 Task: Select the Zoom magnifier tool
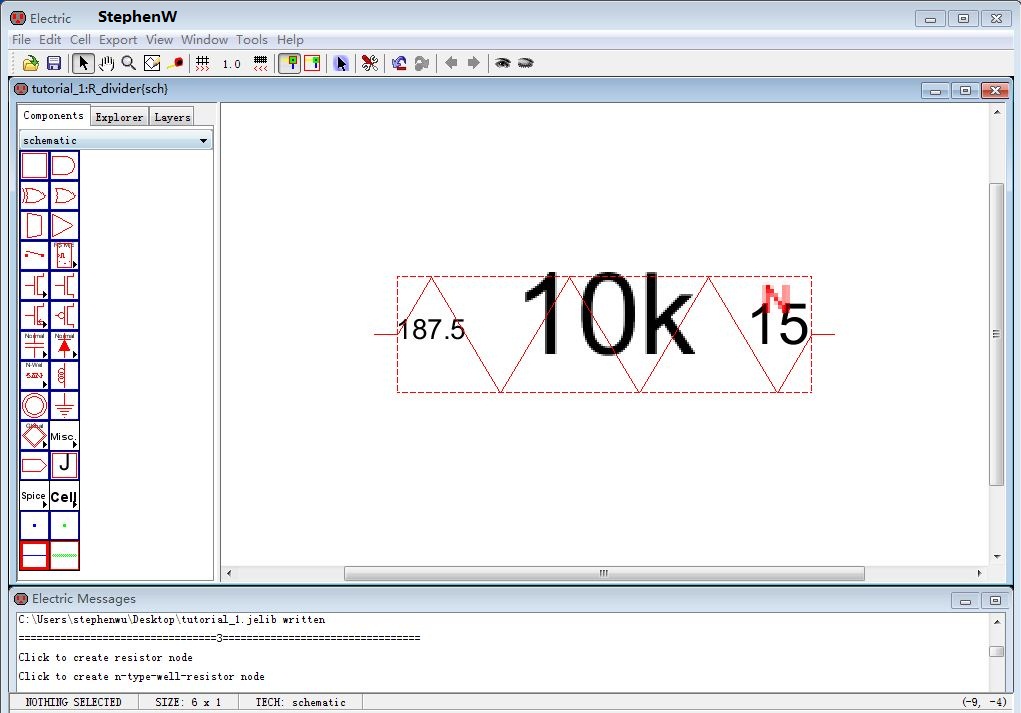[x=129, y=63]
